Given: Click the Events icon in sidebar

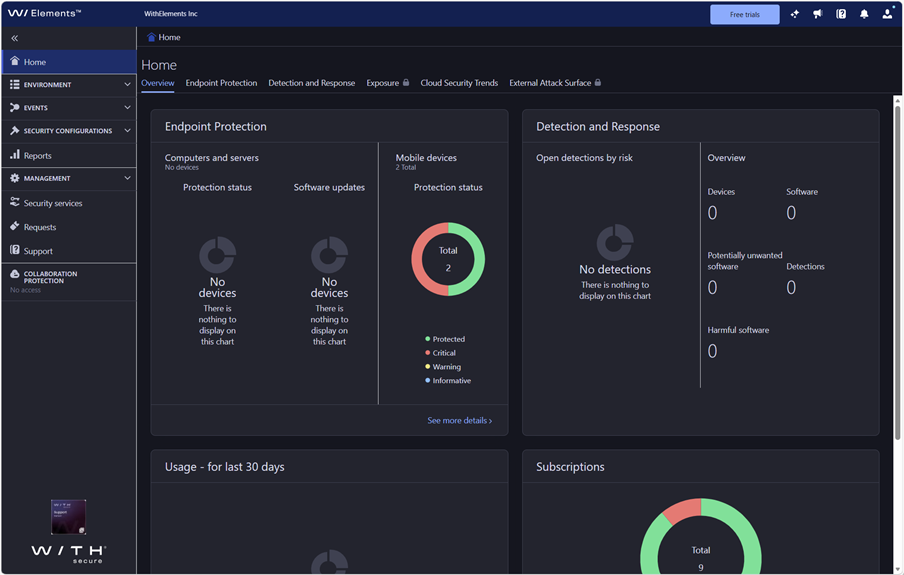Looking at the screenshot, I should pyautogui.click(x=14, y=107).
